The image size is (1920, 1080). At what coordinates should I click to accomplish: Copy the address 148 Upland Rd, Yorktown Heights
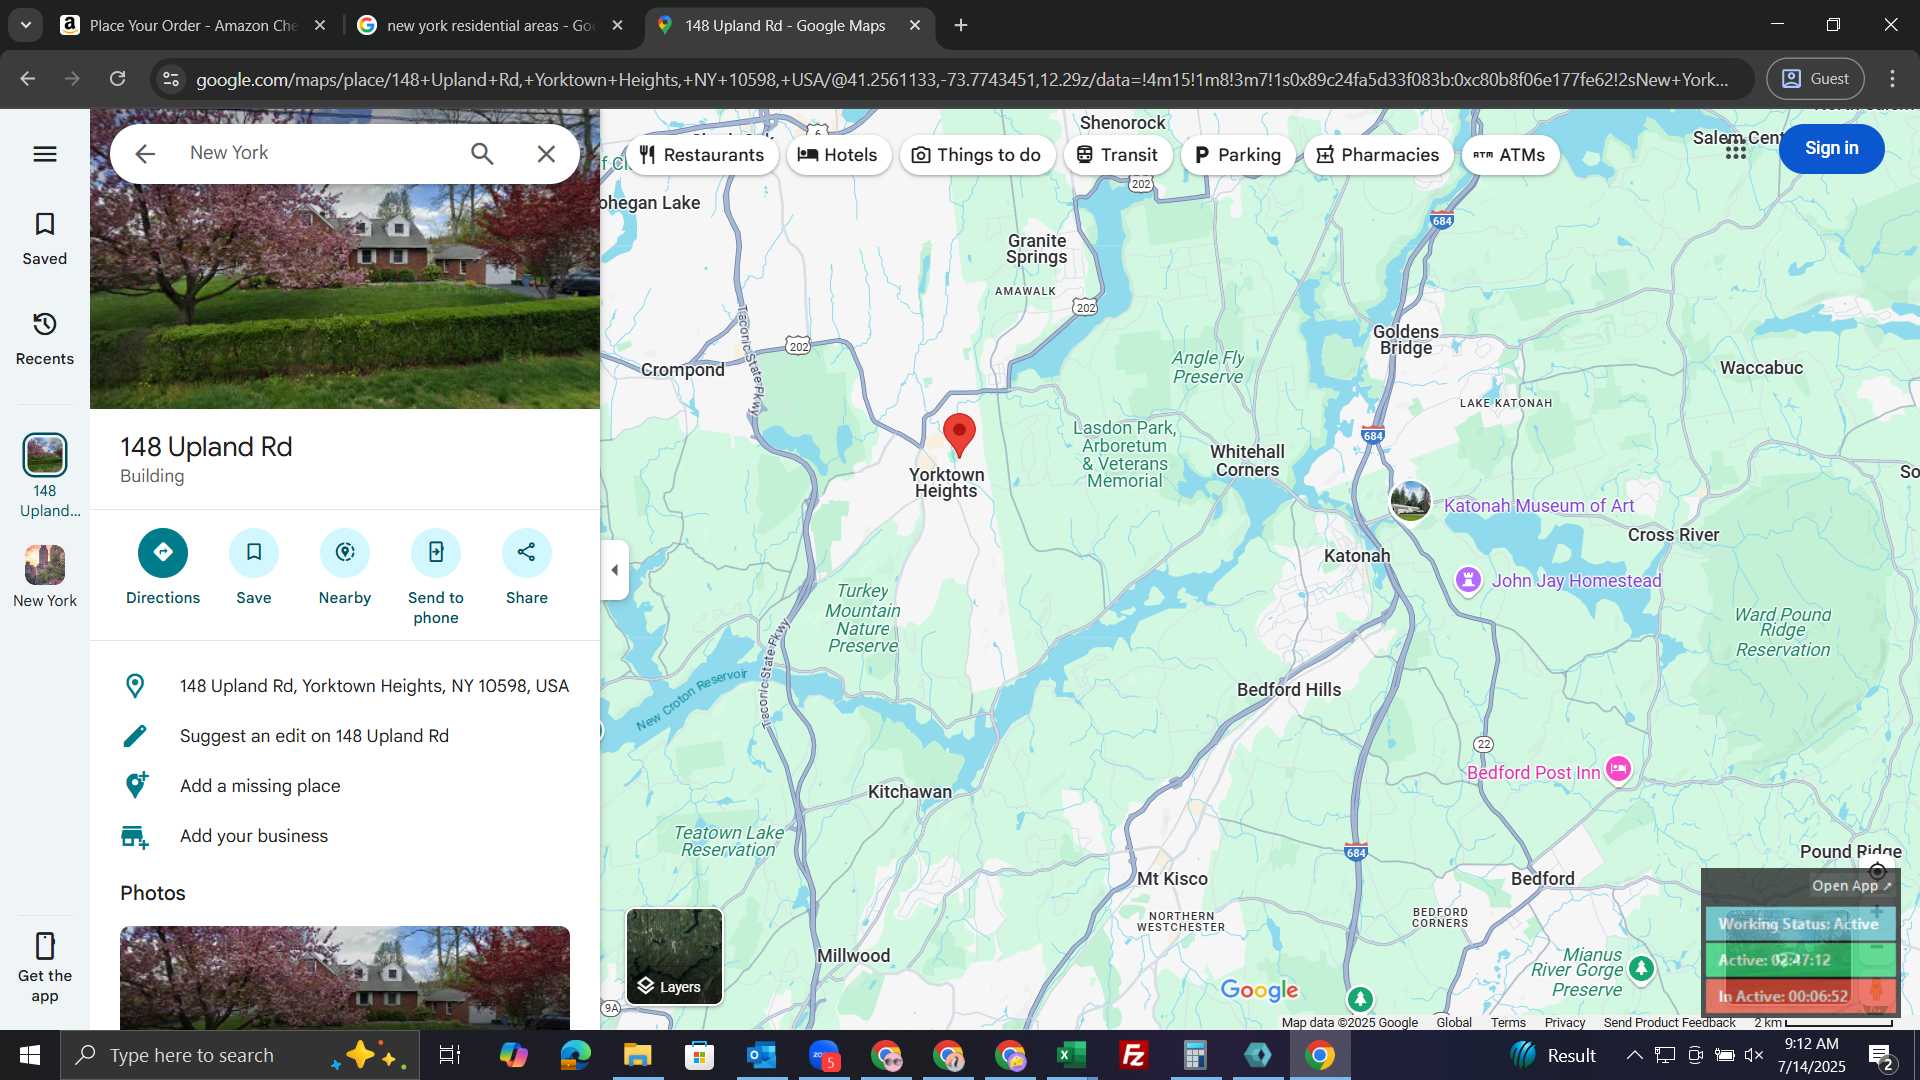(345, 686)
